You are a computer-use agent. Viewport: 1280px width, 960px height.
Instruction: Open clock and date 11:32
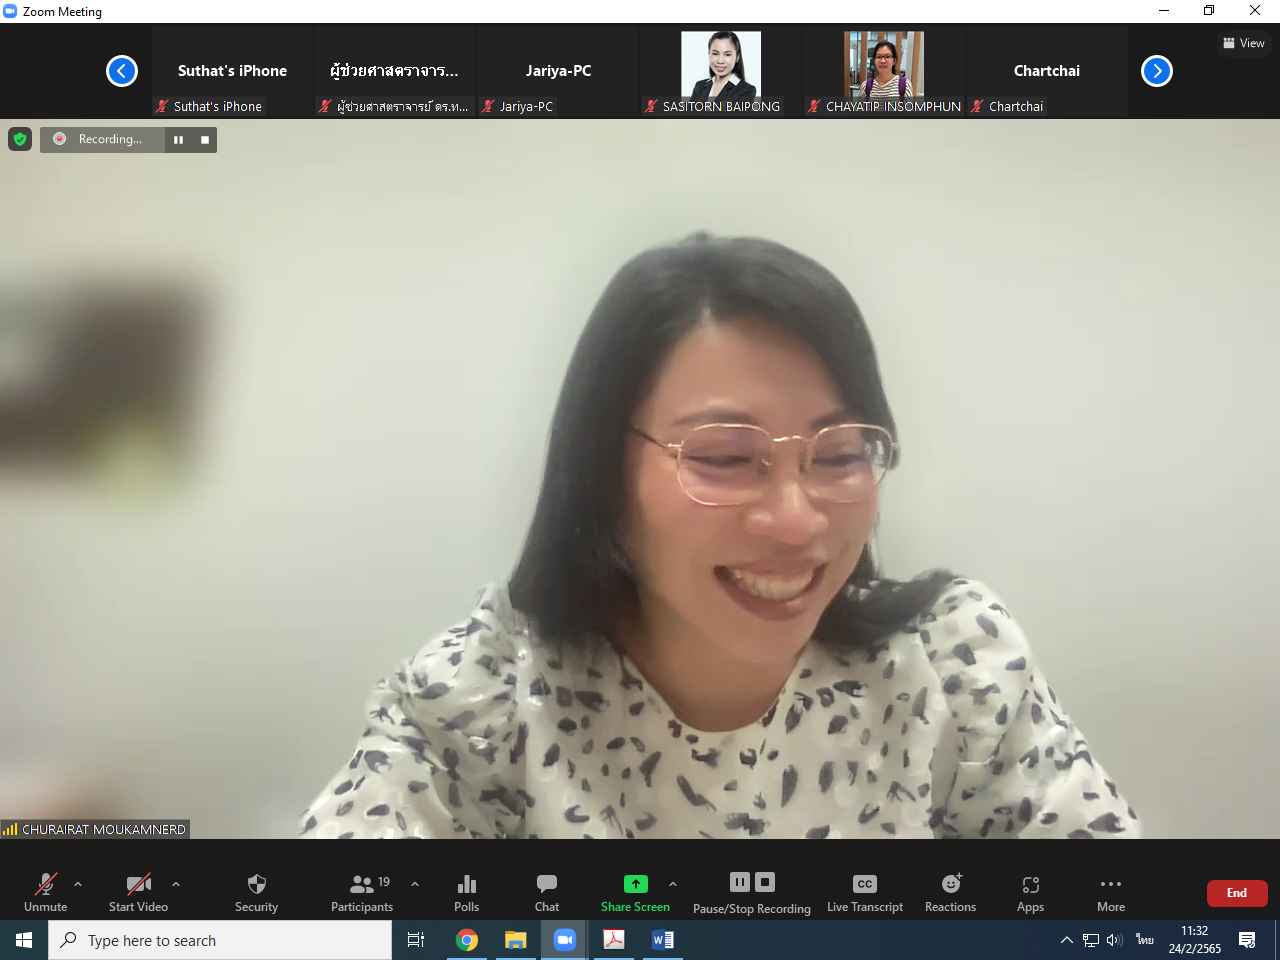click(x=1195, y=940)
